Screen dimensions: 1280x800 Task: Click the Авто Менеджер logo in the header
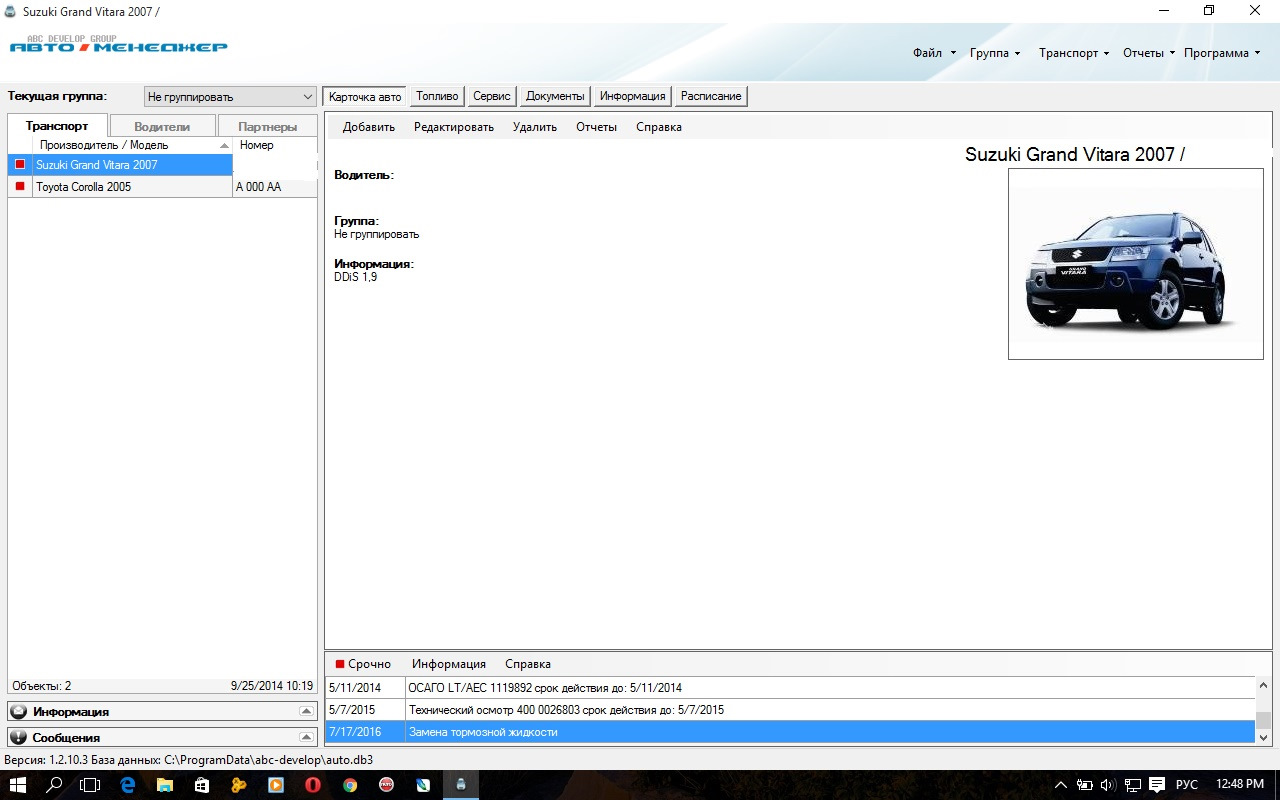click(x=118, y=45)
